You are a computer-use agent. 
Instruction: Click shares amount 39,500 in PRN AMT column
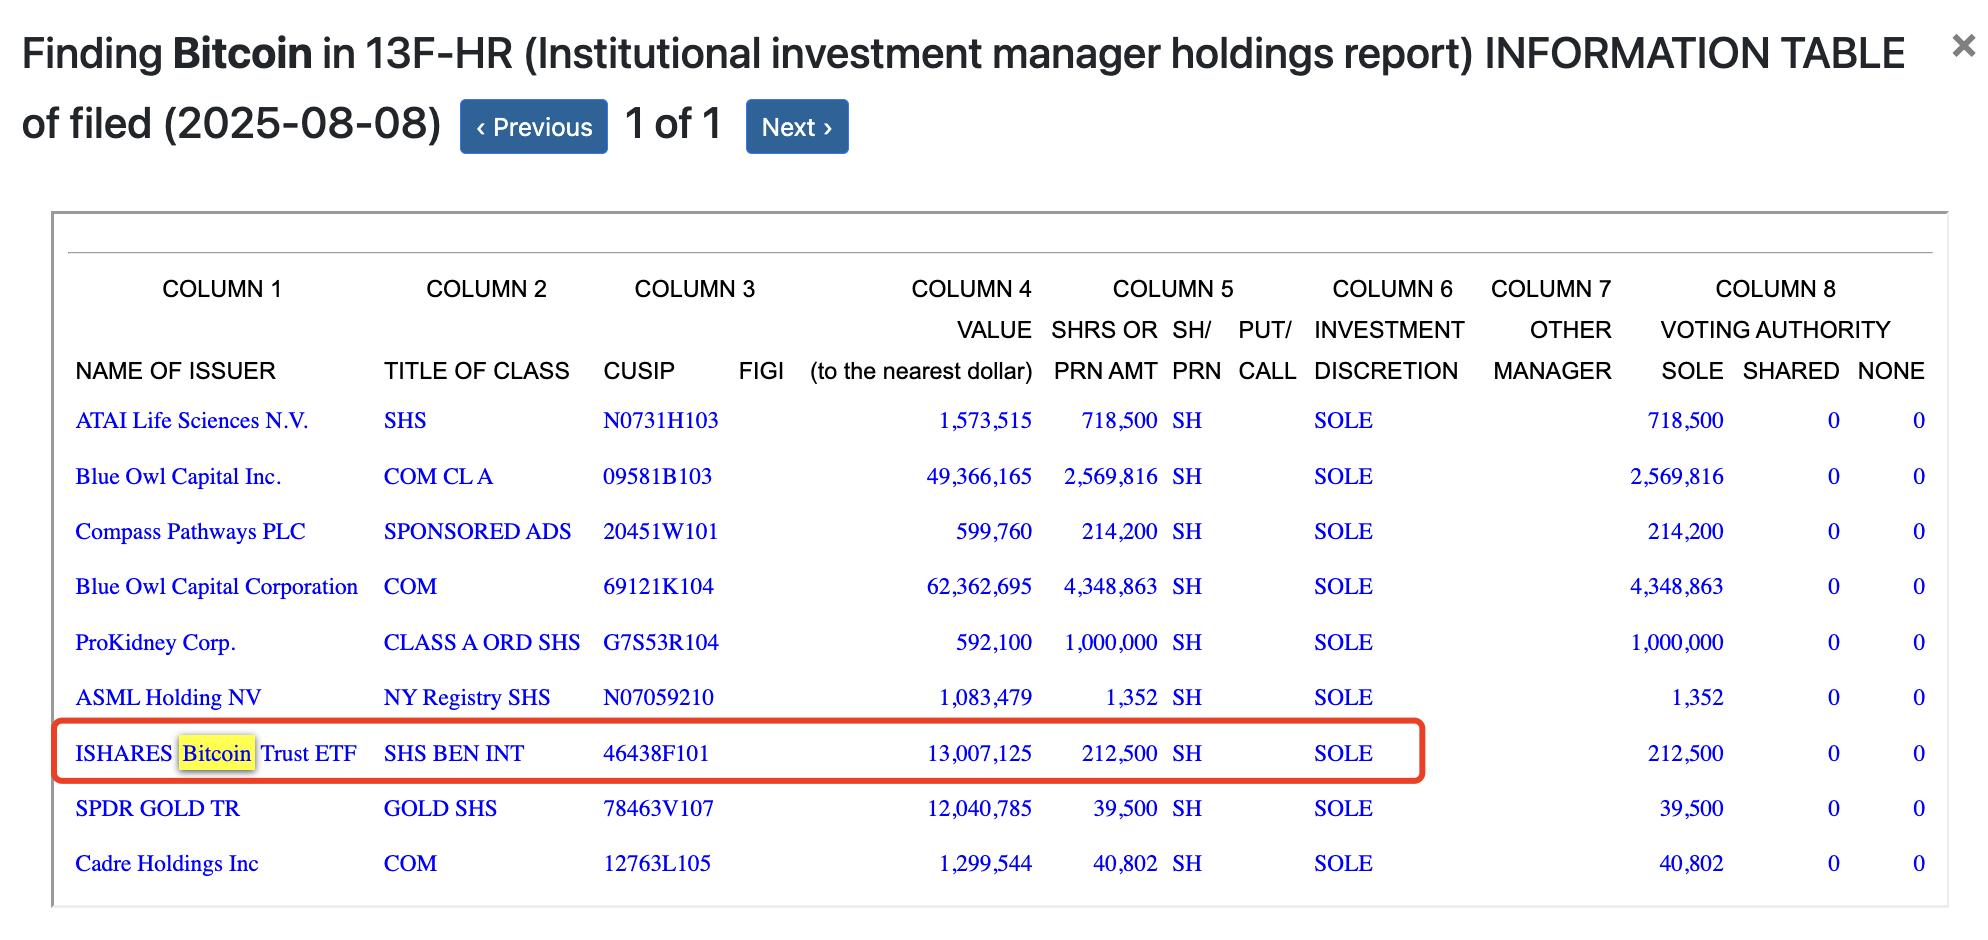tap(1125, 808)
